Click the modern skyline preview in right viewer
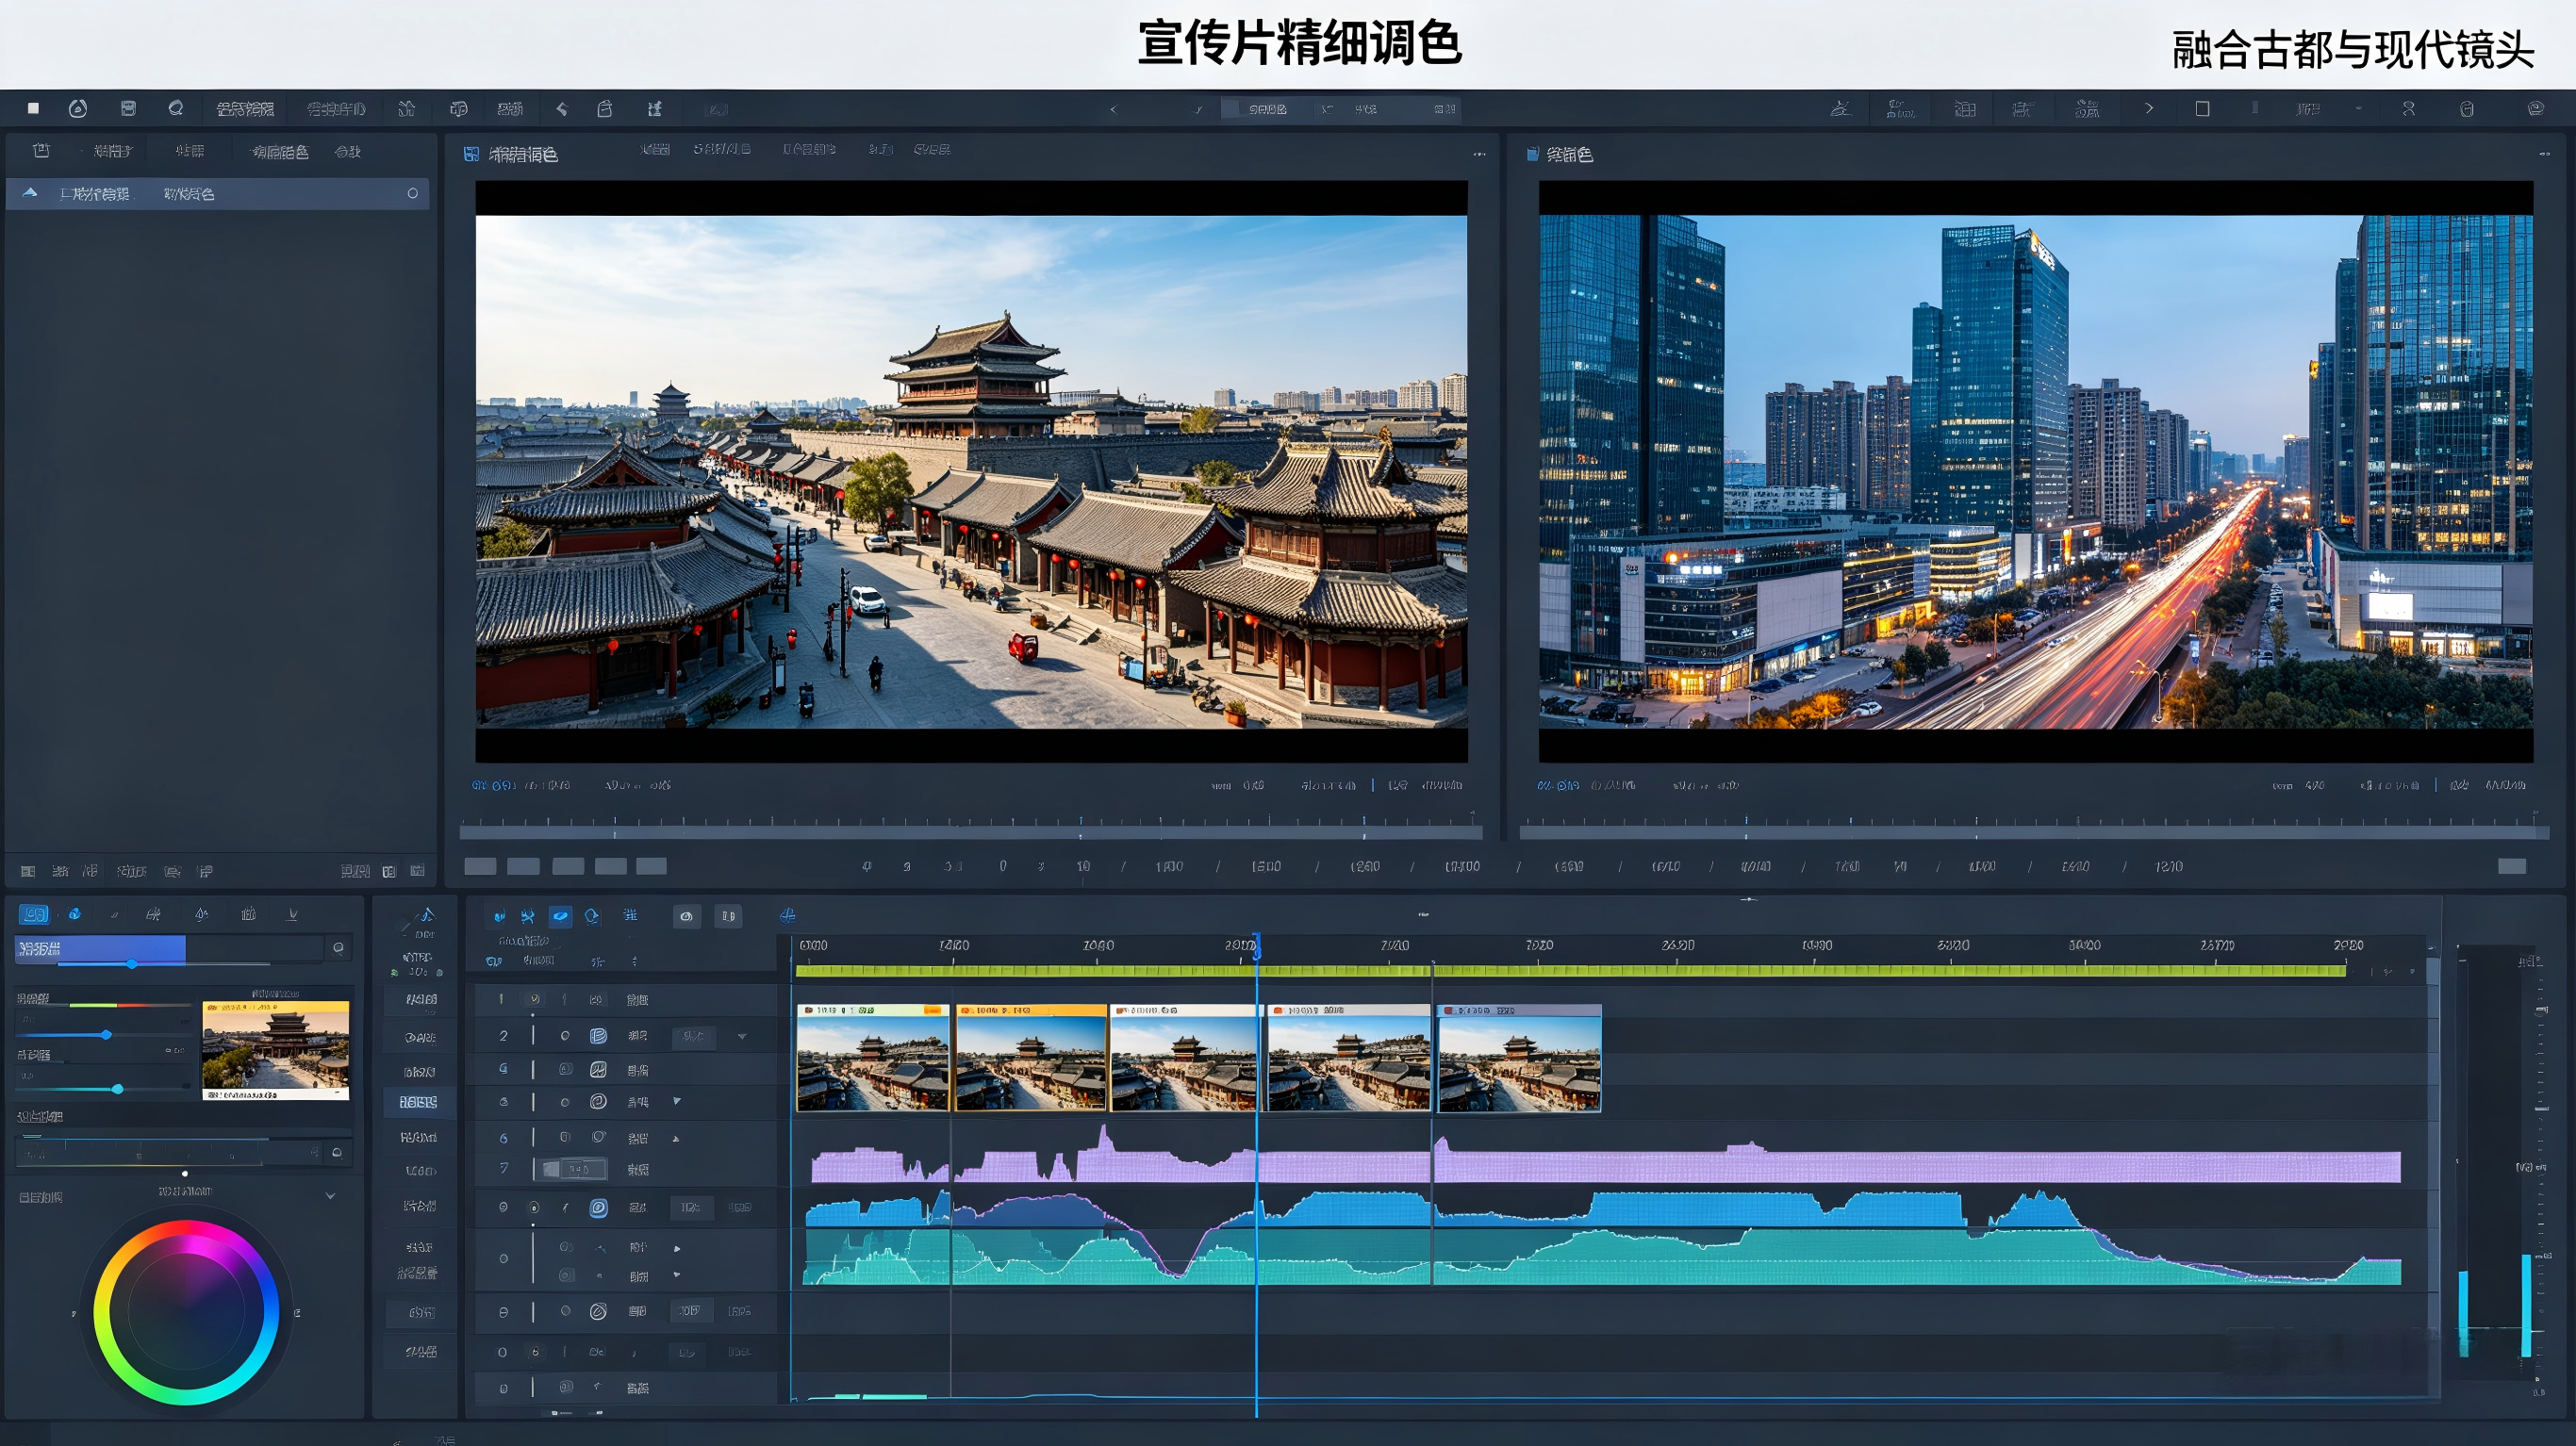The height and width of the screenshot is (1446, 2576). [2036, 472]
